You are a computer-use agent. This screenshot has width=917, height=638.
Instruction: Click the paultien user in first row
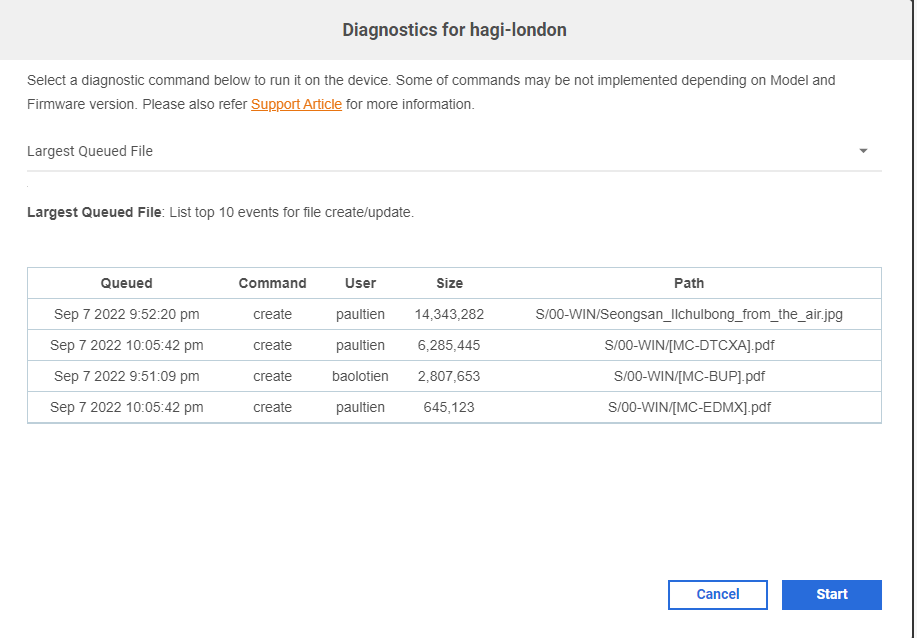pos(360,314)
